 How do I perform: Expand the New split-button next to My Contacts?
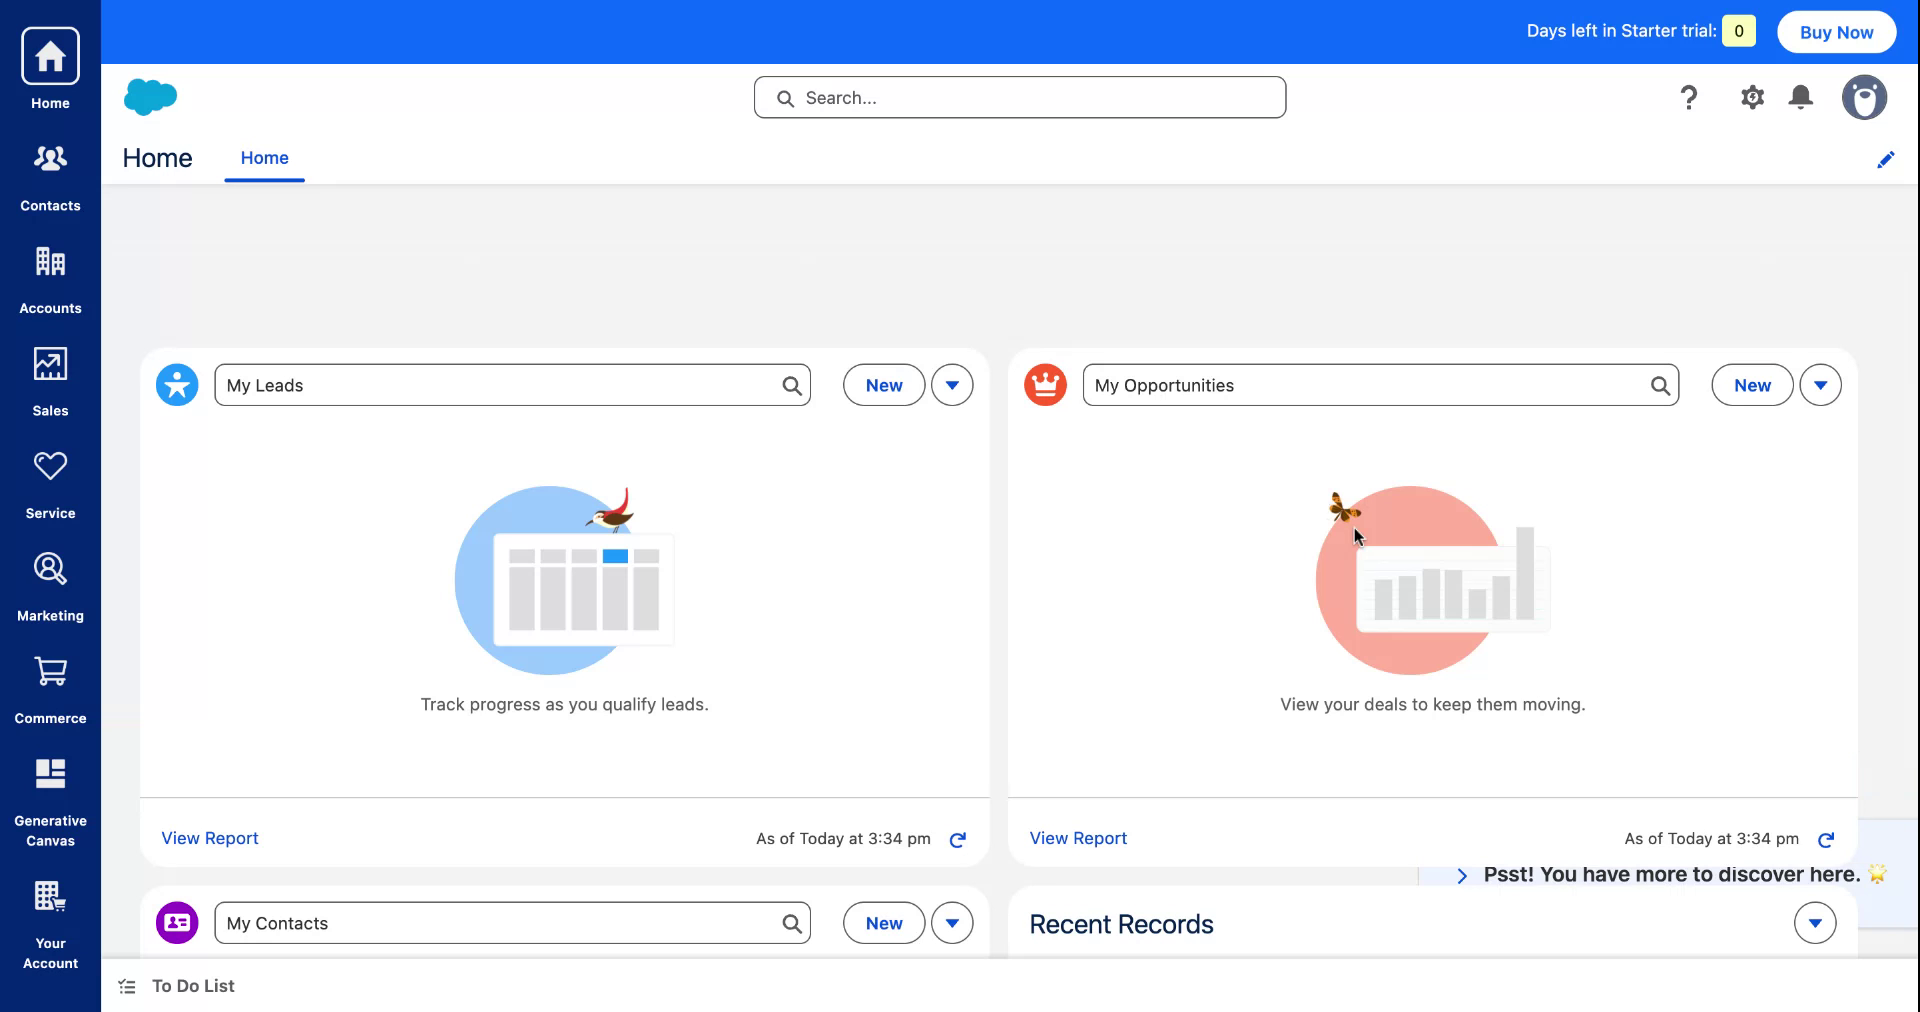[951, 923]
